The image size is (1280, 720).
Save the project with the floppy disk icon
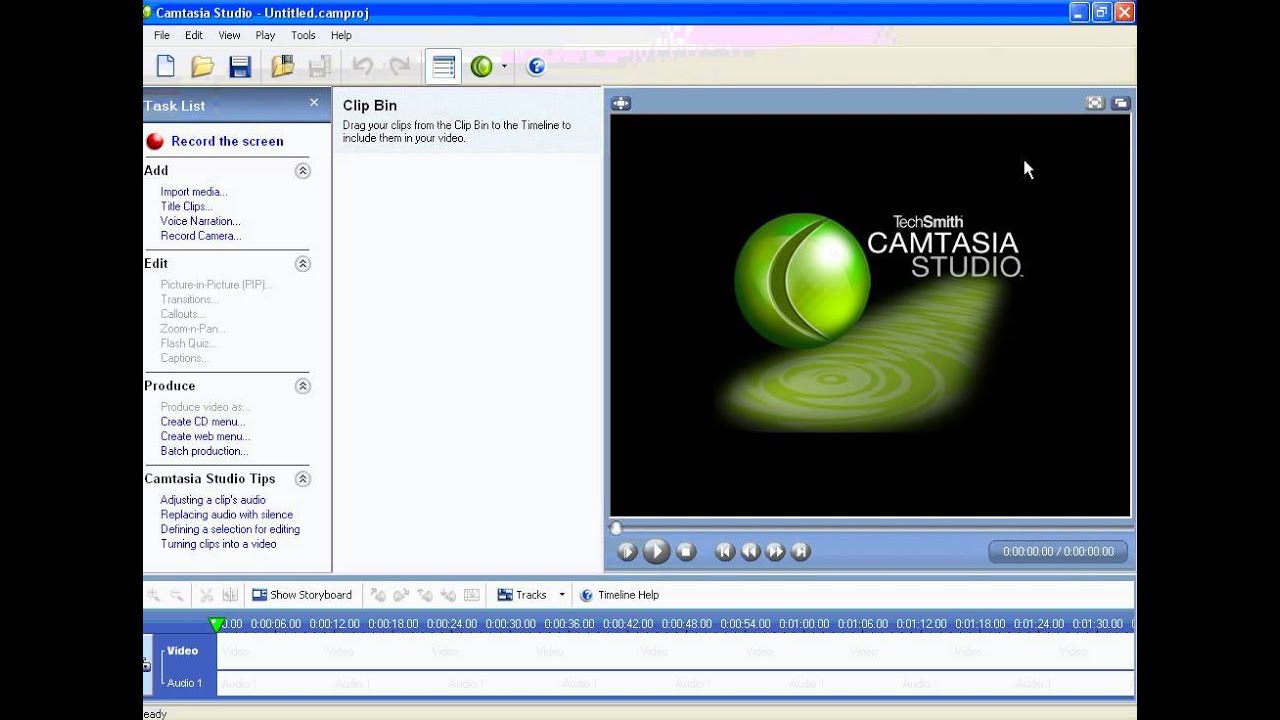point(240,67)
